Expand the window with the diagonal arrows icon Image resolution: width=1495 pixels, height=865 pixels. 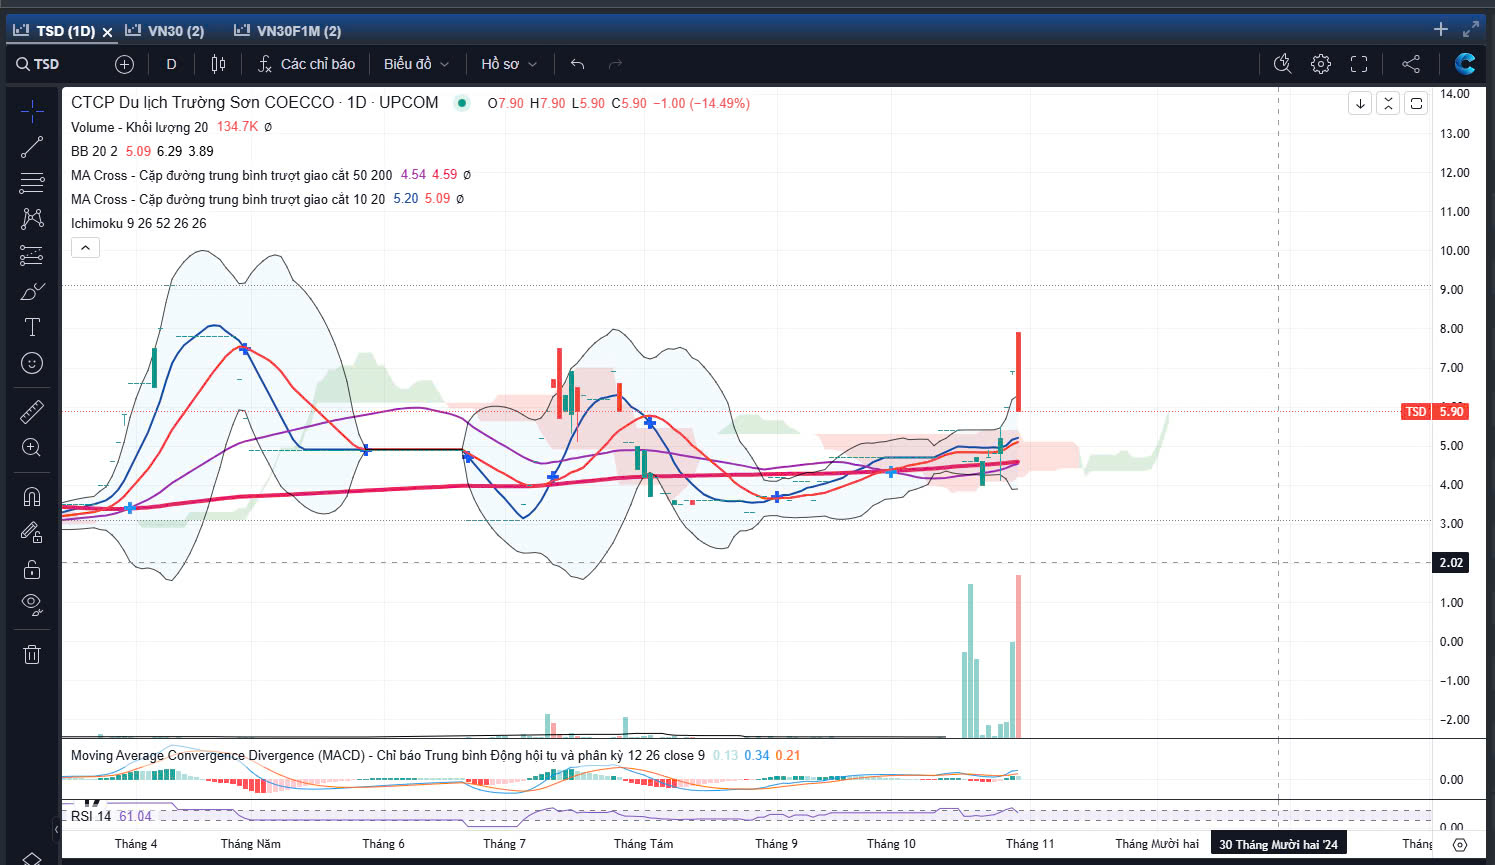(1471, 30)
